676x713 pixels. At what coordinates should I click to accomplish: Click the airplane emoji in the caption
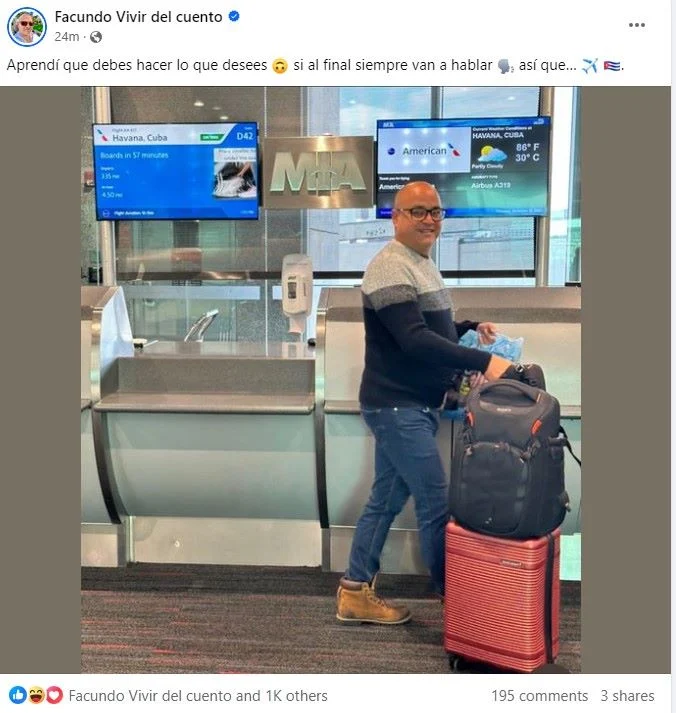(x=590, y=66)
